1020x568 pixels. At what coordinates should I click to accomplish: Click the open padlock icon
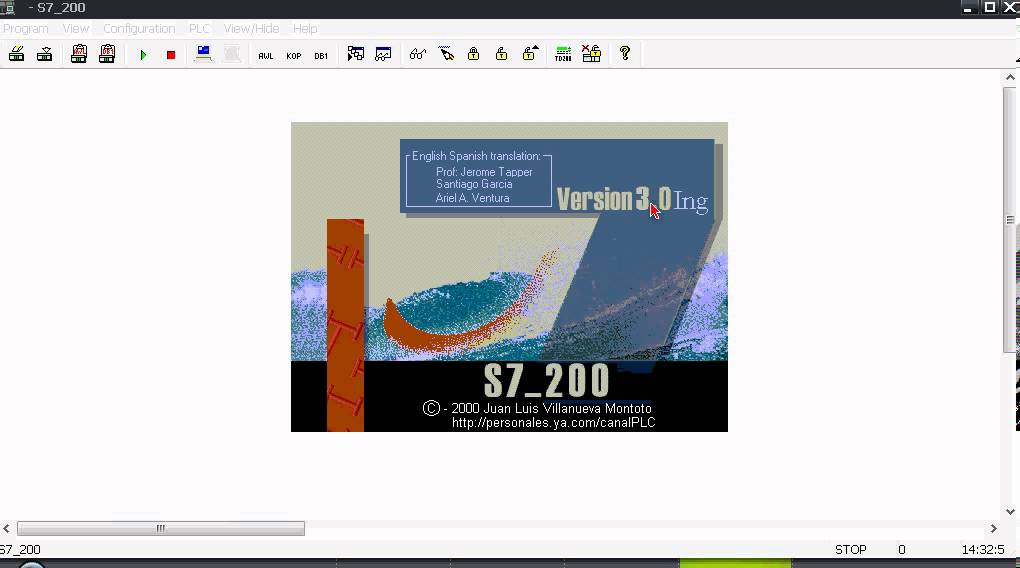click(x=502, y=53)
